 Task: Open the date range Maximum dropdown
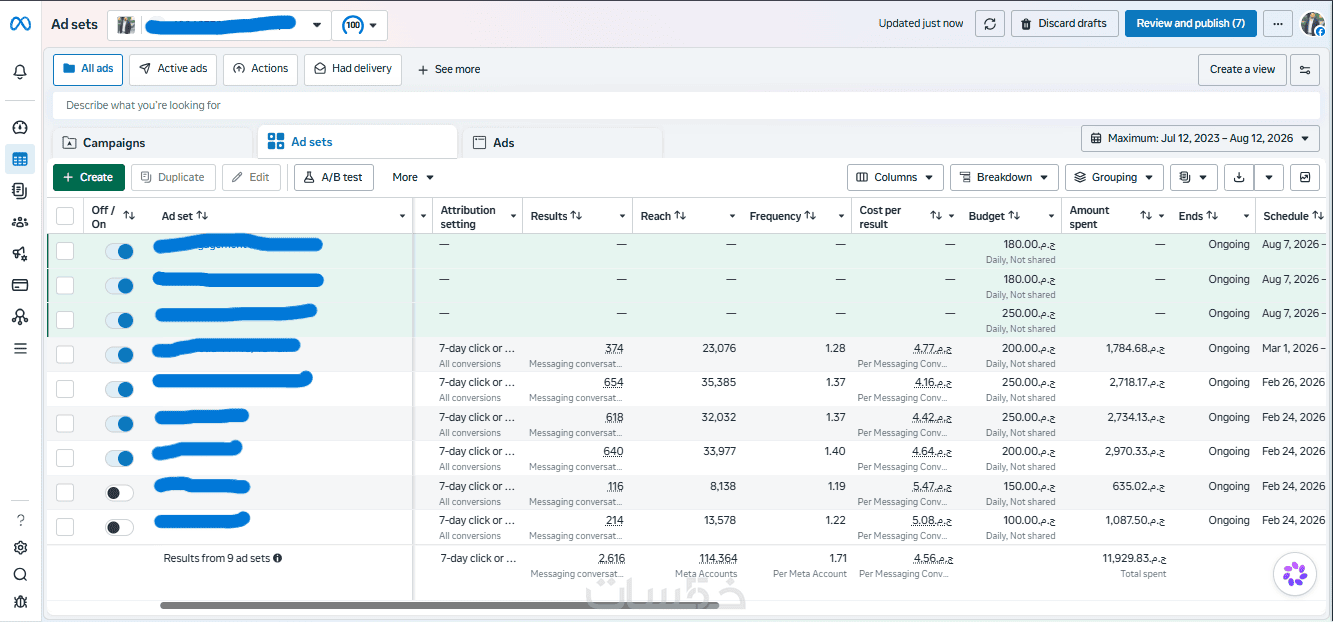1200,138
